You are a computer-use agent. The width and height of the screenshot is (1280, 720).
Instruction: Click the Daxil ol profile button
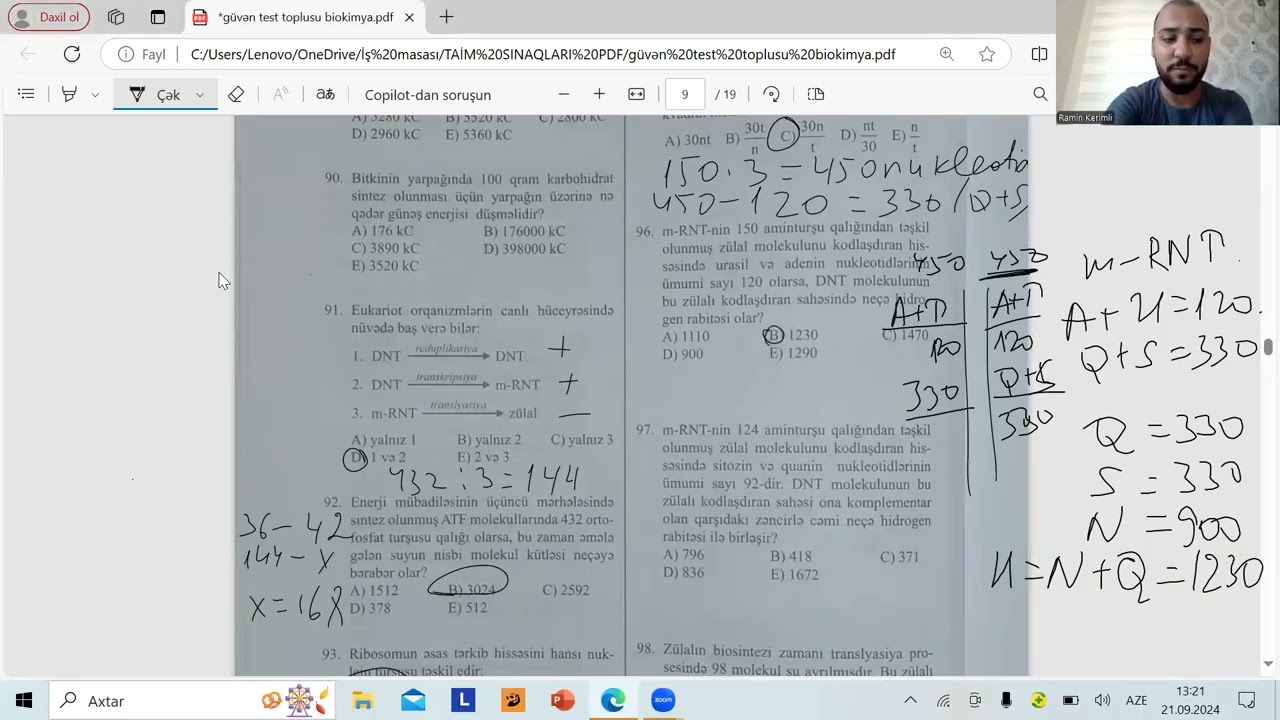tap(48, 17)
